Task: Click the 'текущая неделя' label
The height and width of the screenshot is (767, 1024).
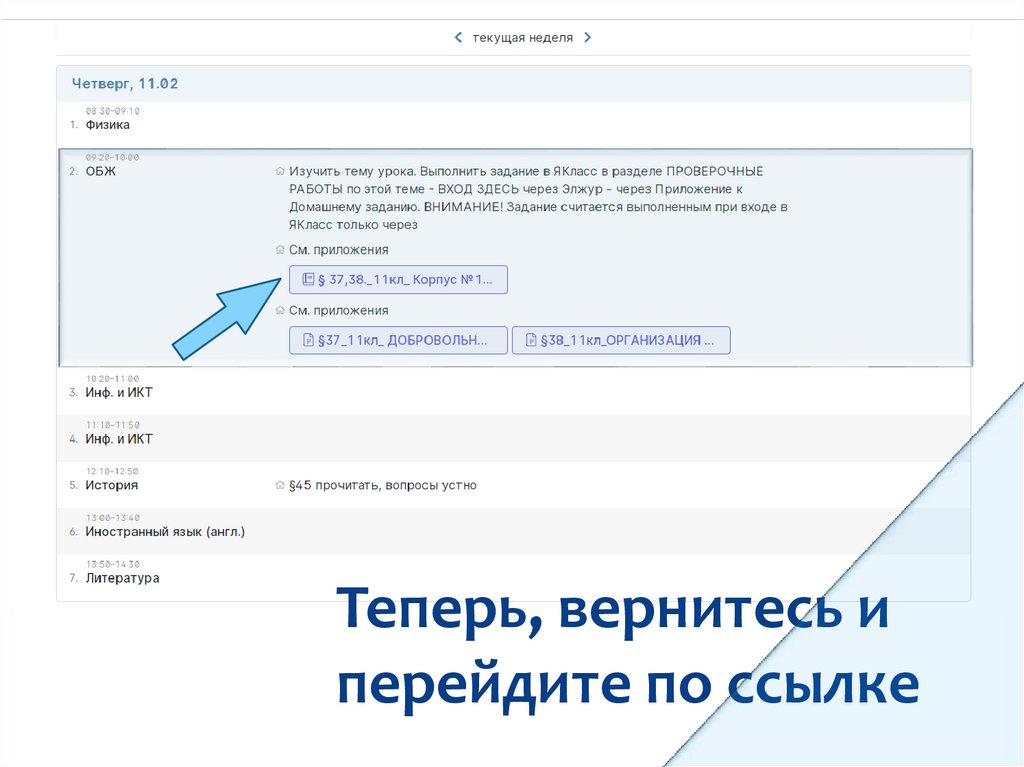Action: coord(522,37)
